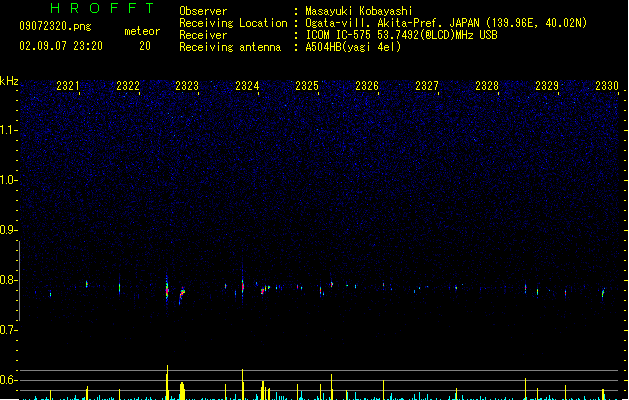Click the HROFFT title text
Screen dimensions: 629x400
pyautogui.click(x=102, y=8)
